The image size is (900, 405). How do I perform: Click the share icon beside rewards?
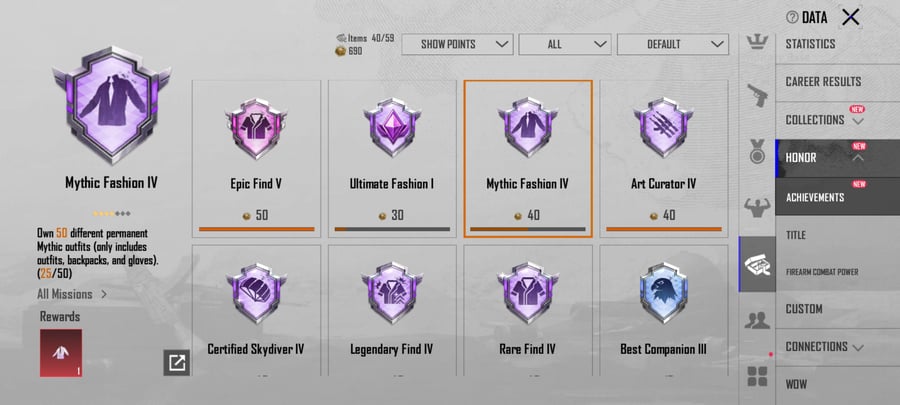point(177,362)
